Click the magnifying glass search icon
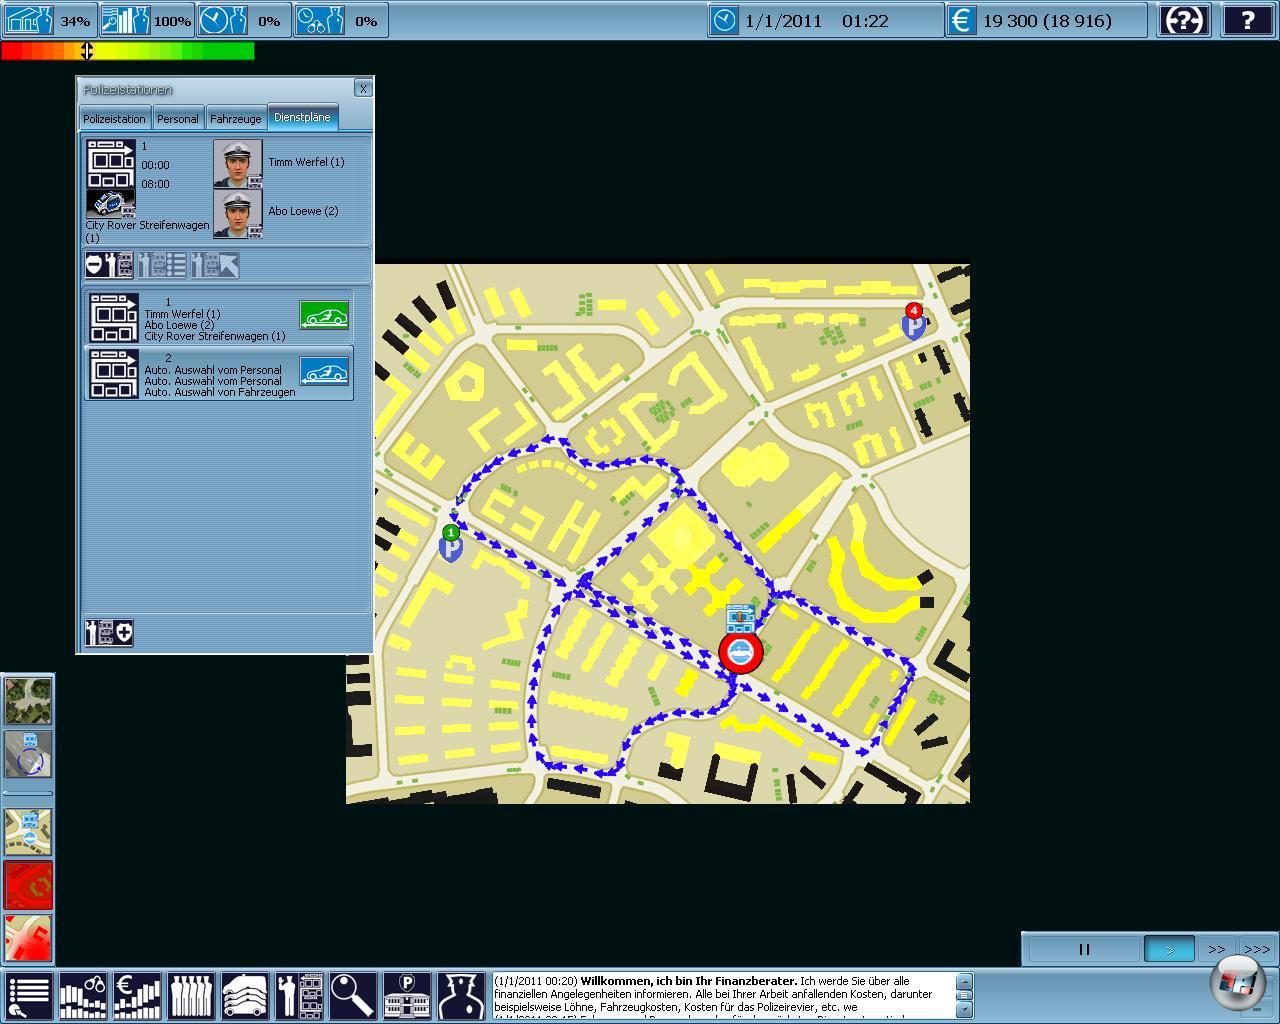Screen dimensions: 1280x1024 (352, 996)
